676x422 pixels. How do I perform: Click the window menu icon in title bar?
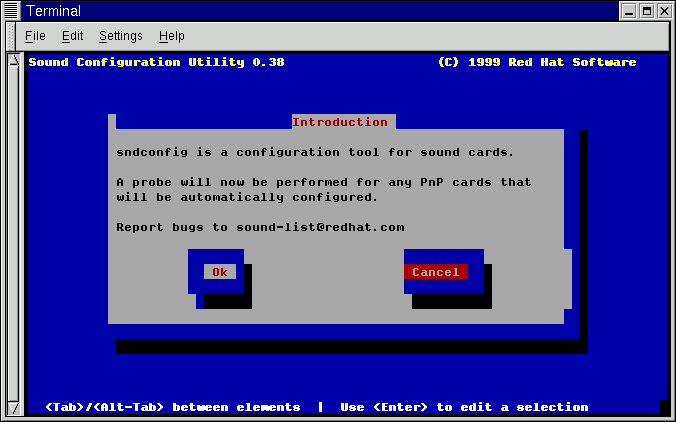[x=12, y=11]
